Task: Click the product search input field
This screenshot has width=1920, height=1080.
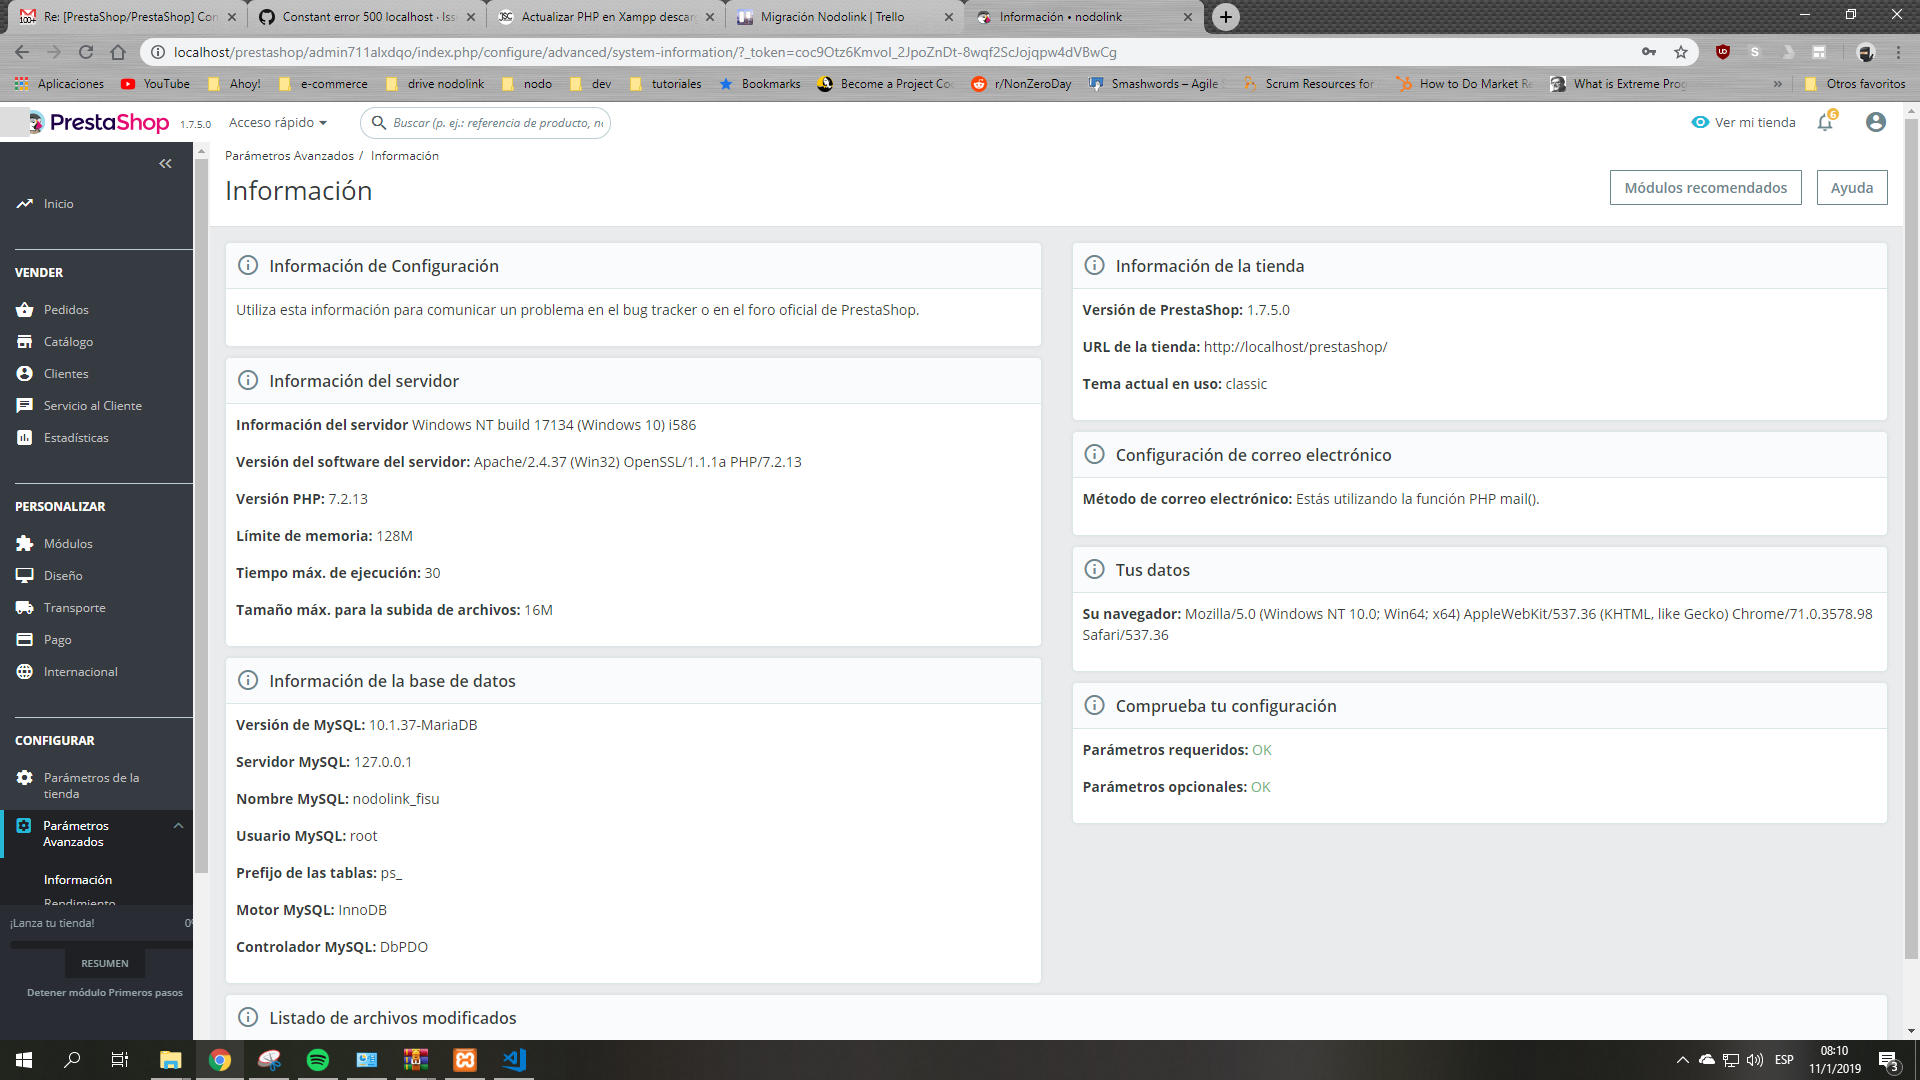Action: (x=497, y=123)
